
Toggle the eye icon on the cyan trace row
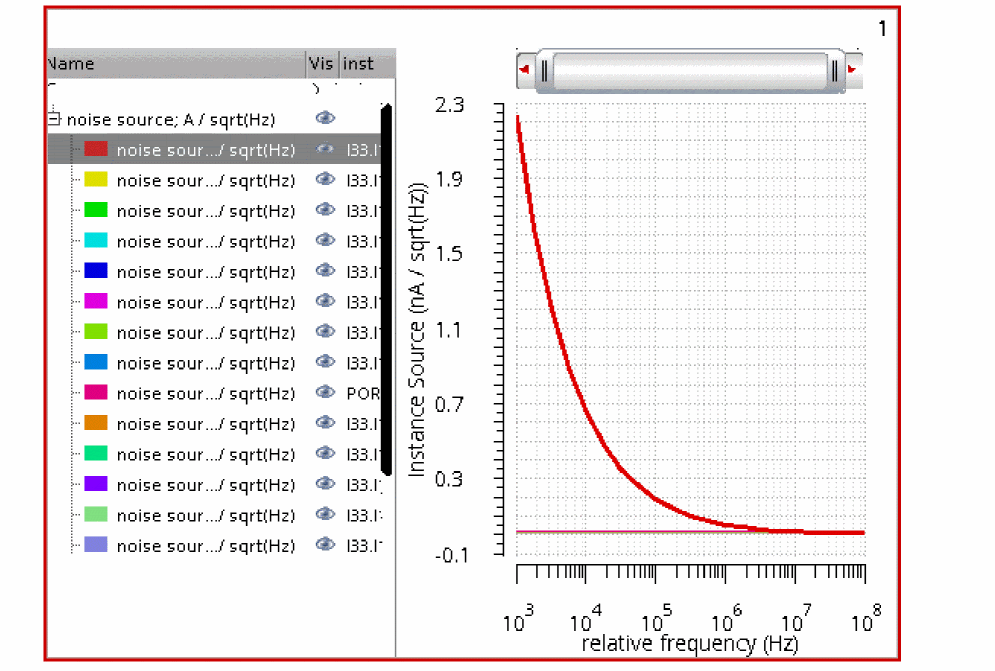click(325, 240)
